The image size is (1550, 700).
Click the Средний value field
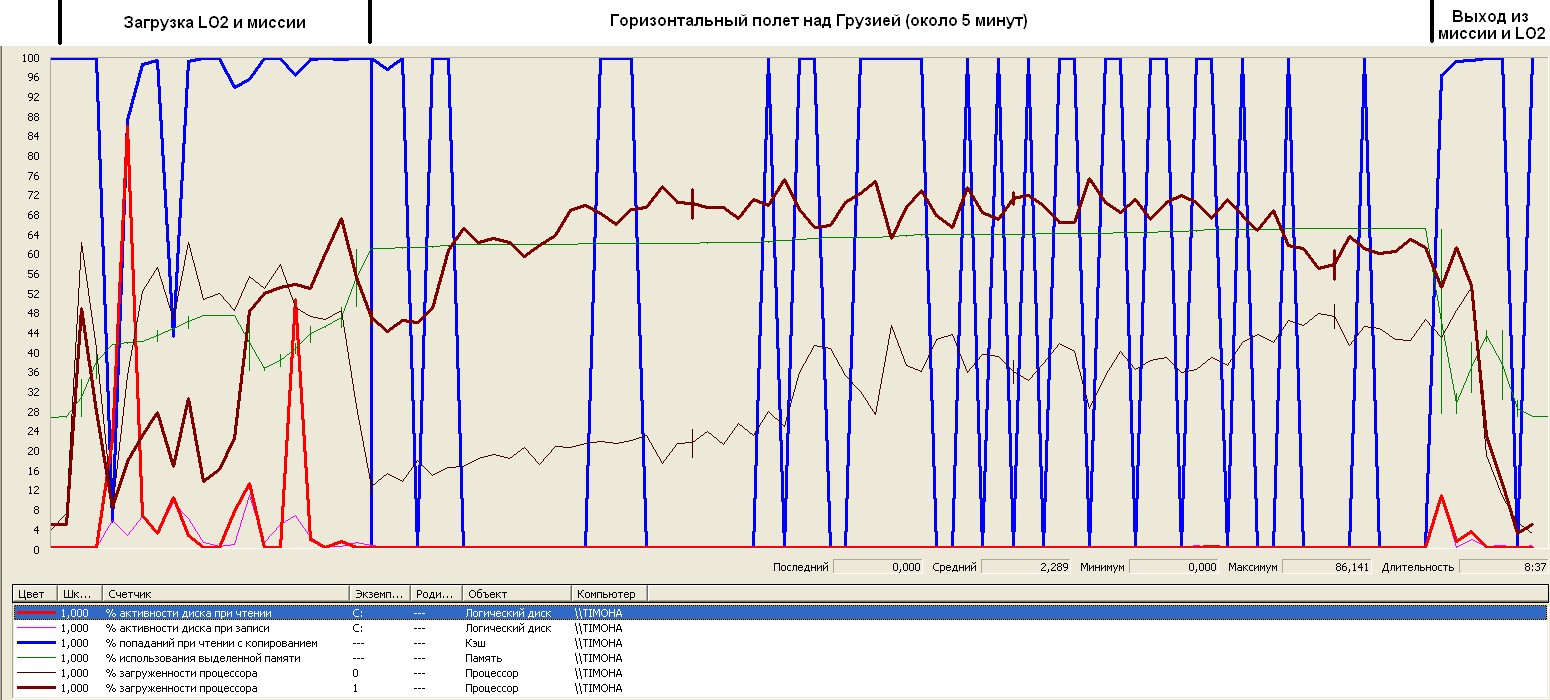coord(1026,567)
